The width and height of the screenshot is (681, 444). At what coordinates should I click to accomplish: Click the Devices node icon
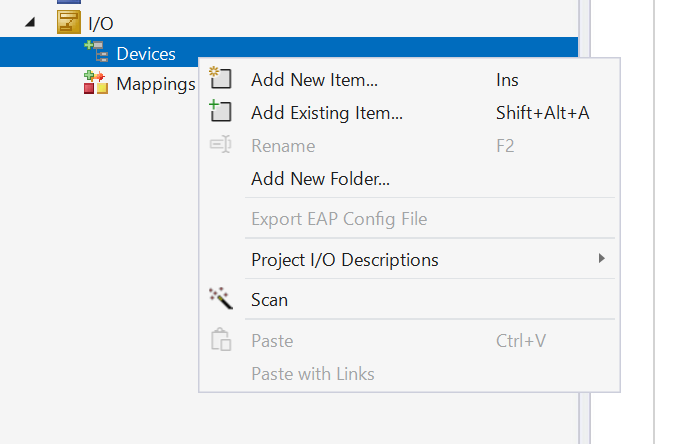(x=96, y=53)
